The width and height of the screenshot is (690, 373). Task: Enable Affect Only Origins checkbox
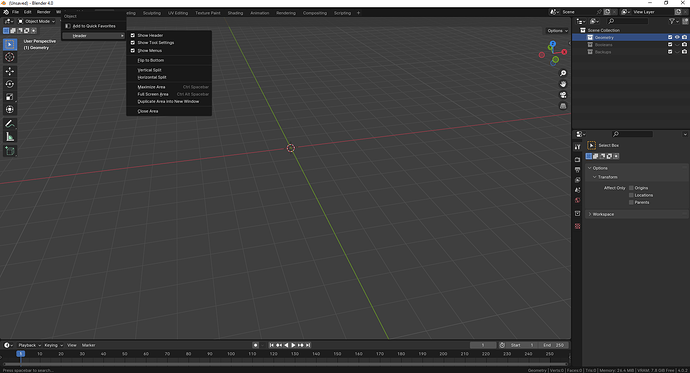(x=631, y=188)
